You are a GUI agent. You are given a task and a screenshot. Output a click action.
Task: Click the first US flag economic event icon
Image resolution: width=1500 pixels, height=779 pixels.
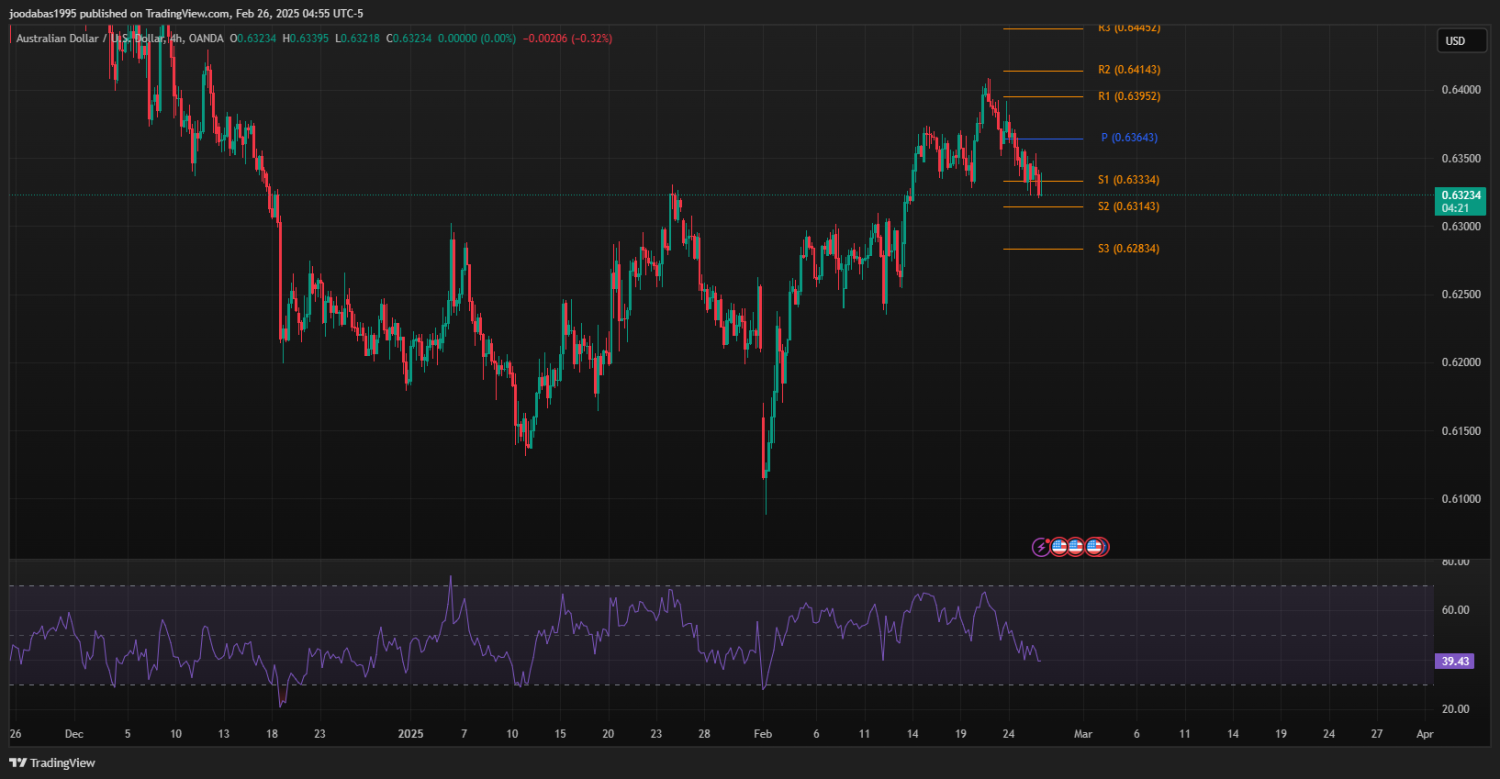1059,547
